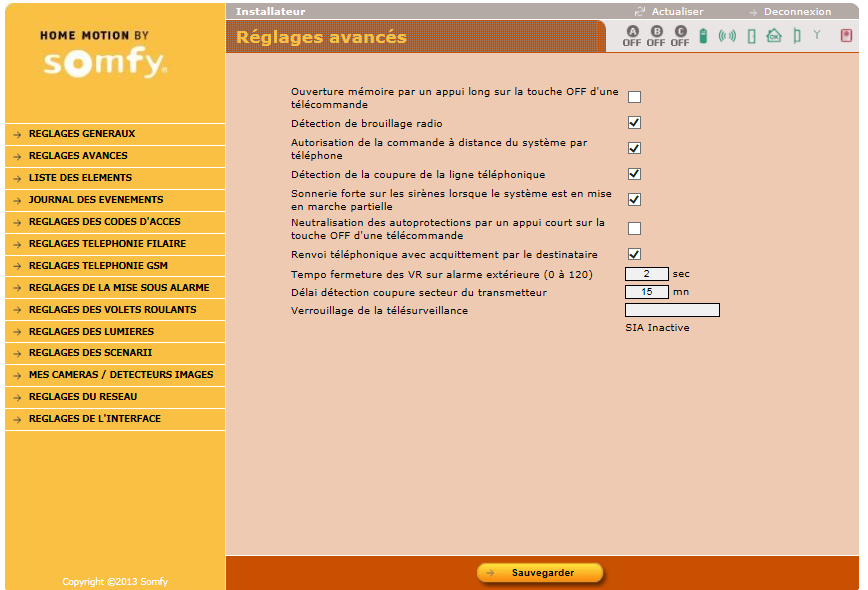This screenshot has height=590, width=868.
Task: Click the radio signal waves icon
Action: pos(727,37)
